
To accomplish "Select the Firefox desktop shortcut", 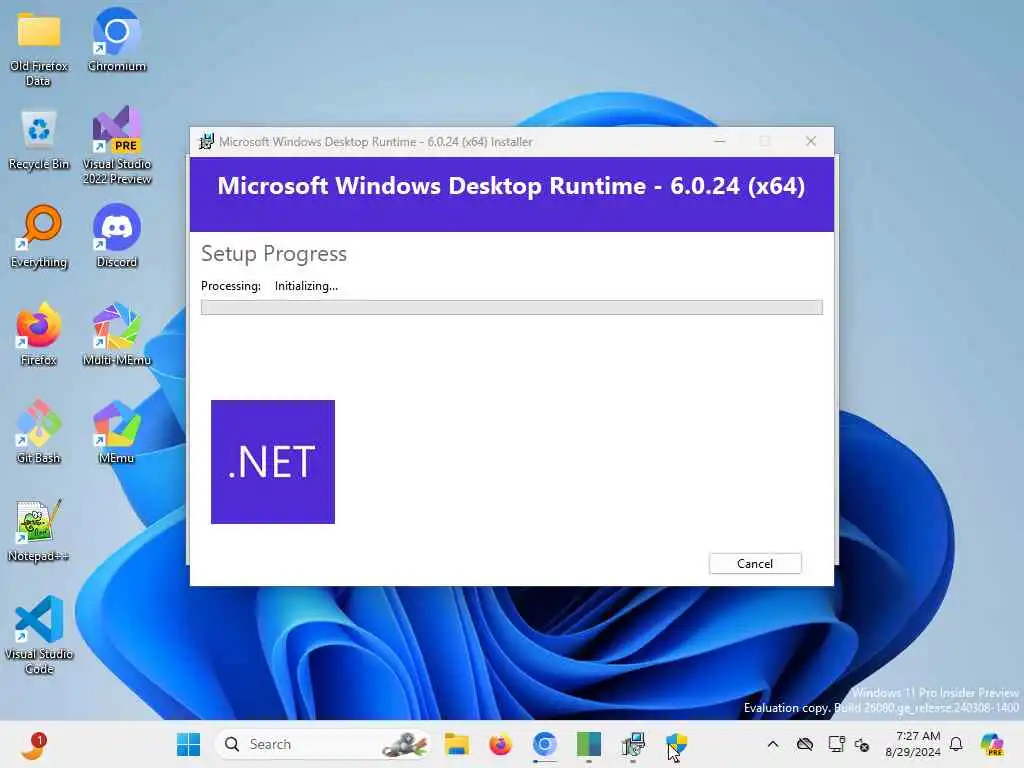I will coord(39,334).
